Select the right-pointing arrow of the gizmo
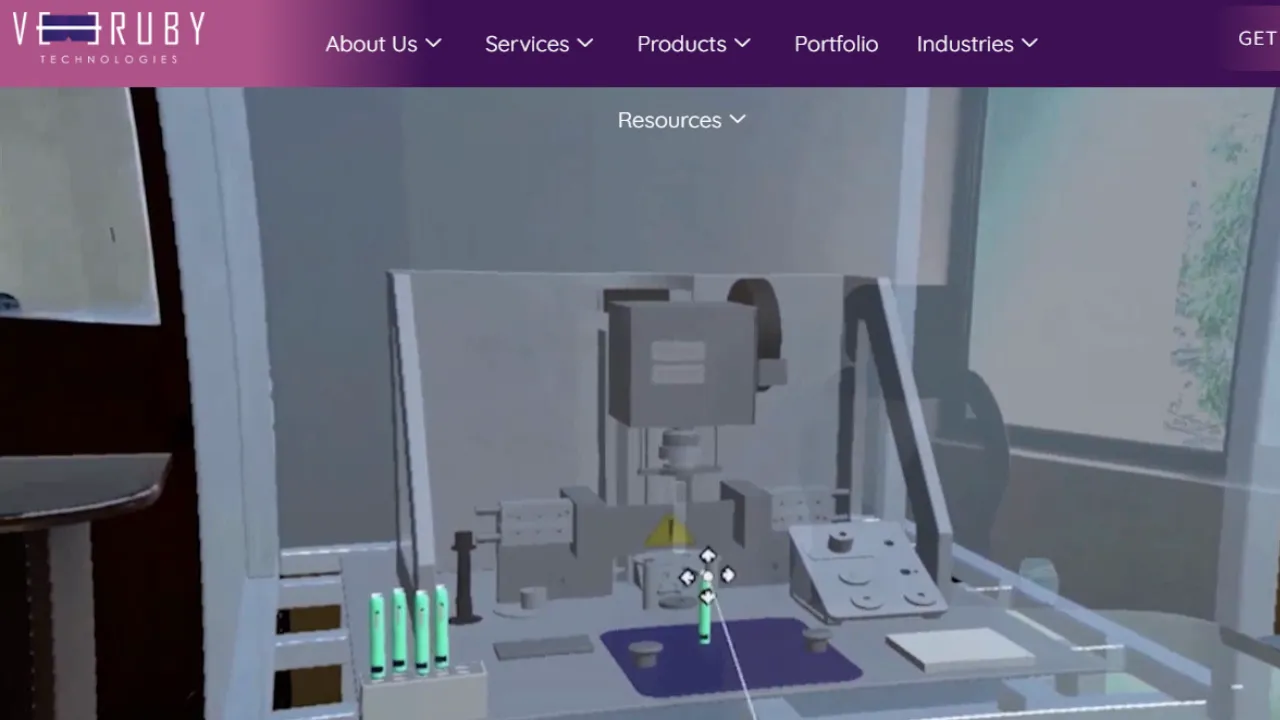 (x=728, y=575)
